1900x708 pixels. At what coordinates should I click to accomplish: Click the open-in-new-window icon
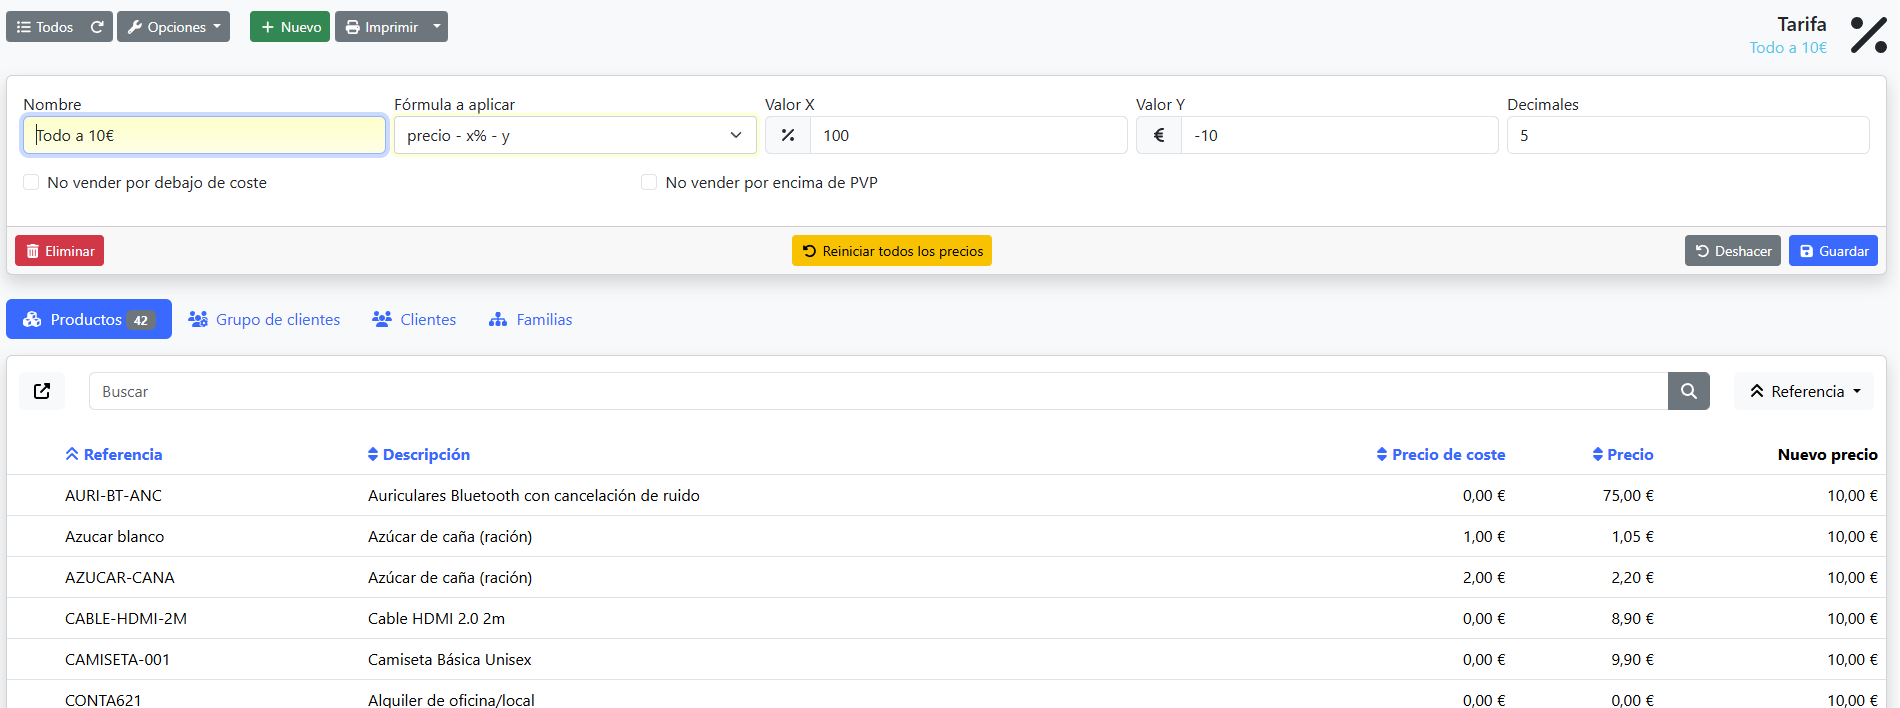(42, 391)
